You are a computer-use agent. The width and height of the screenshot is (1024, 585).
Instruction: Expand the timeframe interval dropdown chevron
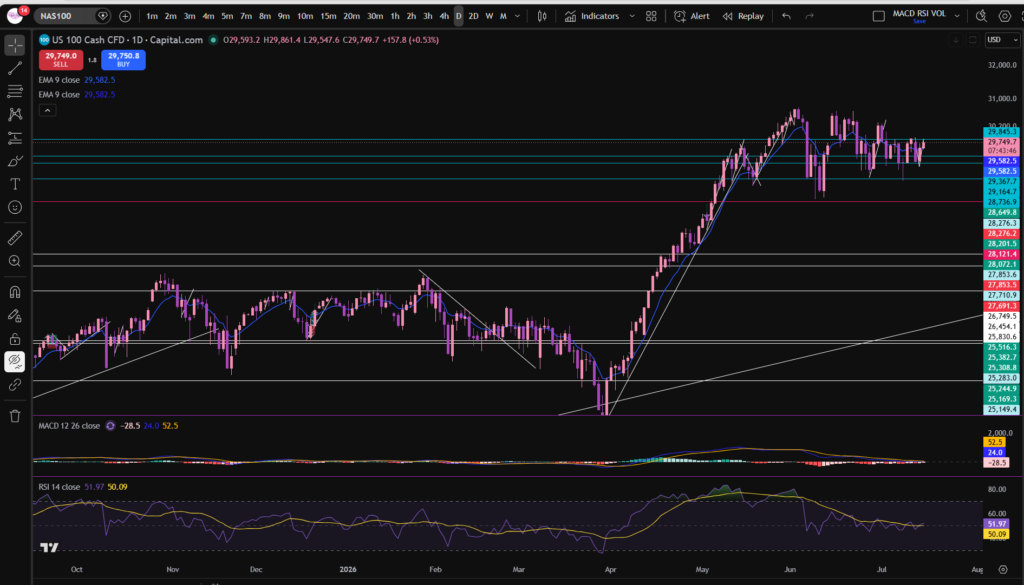[x=517, y=16]
